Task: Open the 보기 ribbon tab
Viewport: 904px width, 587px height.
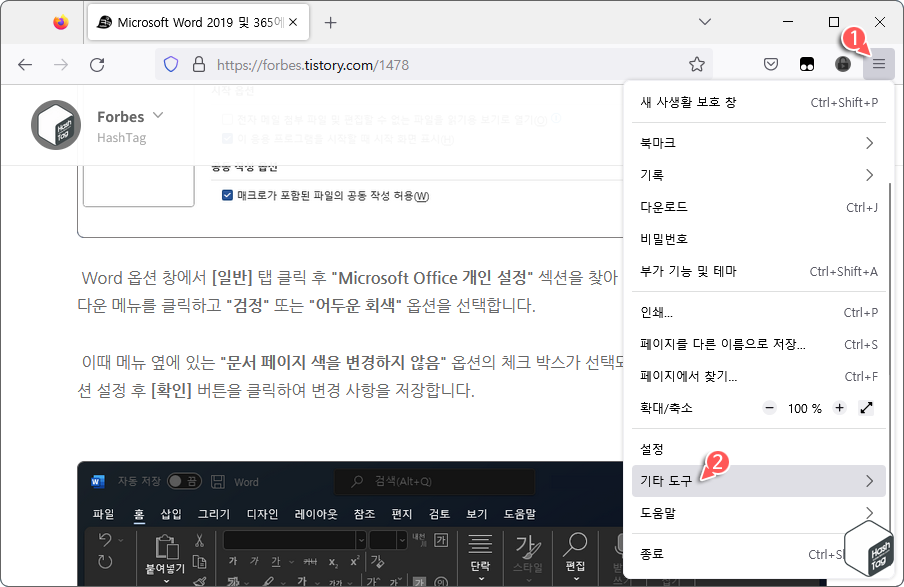Action: (x=477, y=513)
